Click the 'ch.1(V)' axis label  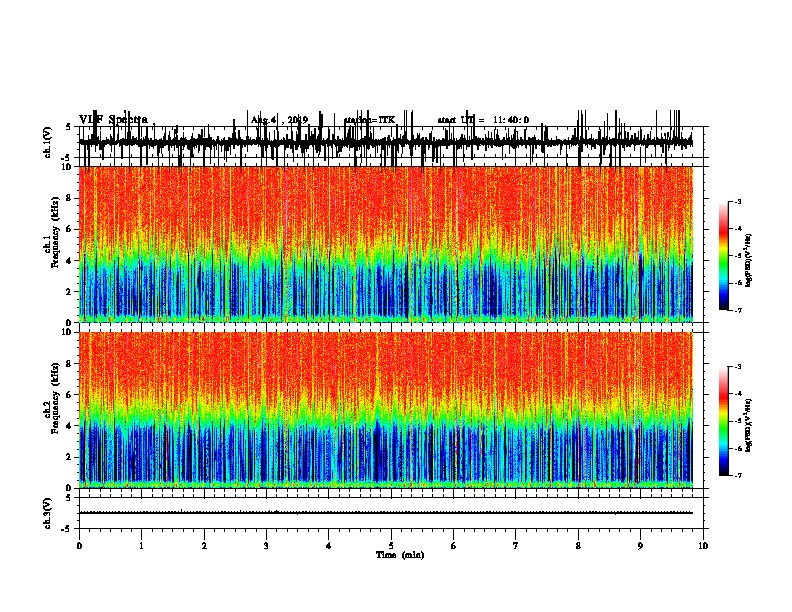[x=47, y=142]
